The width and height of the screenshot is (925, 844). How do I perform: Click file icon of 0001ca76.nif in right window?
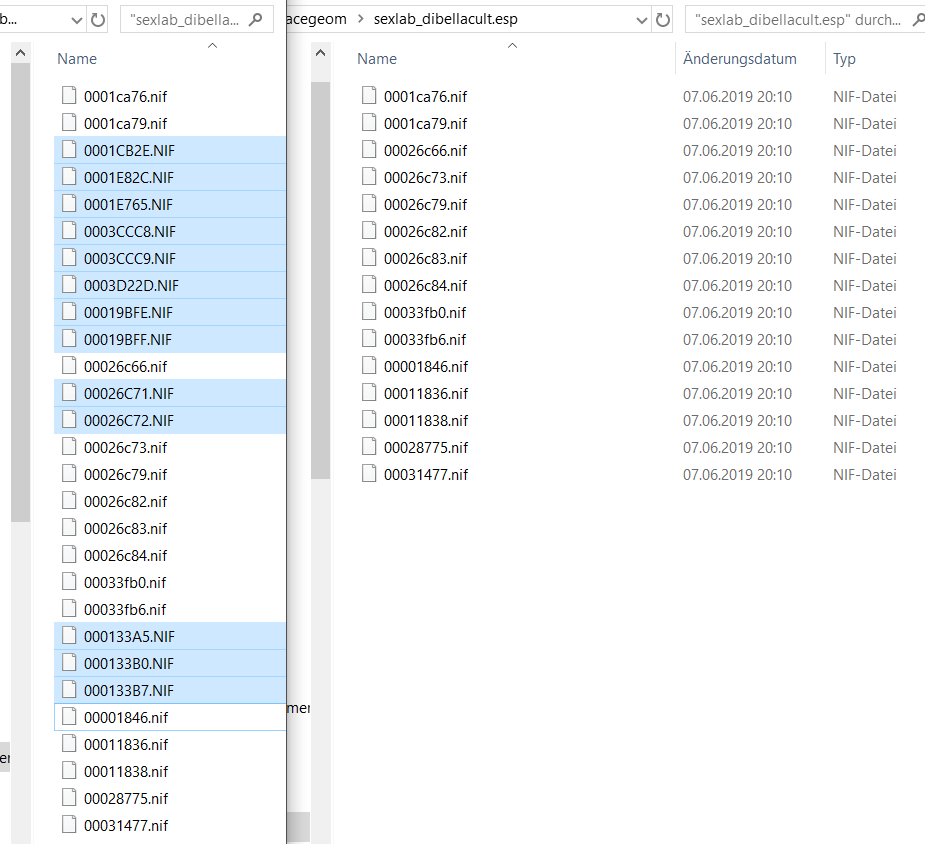point(369,96)
